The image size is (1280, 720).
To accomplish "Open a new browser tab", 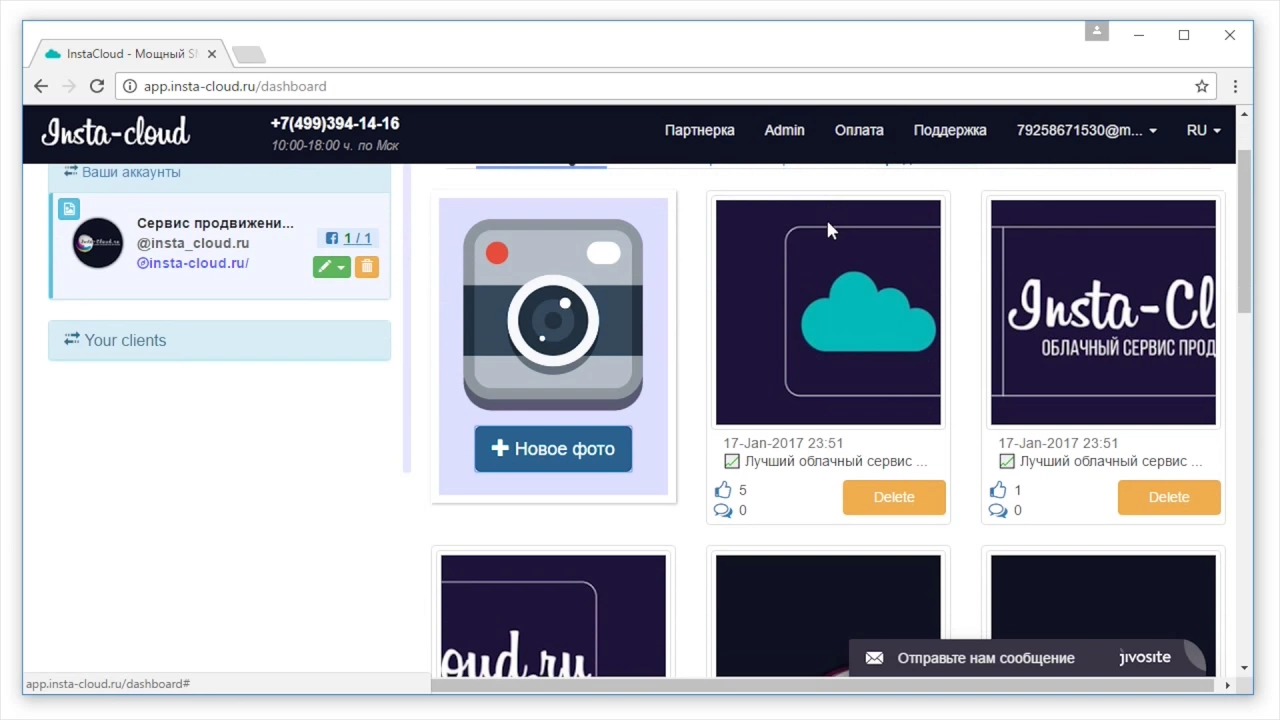I will (248, 54).
